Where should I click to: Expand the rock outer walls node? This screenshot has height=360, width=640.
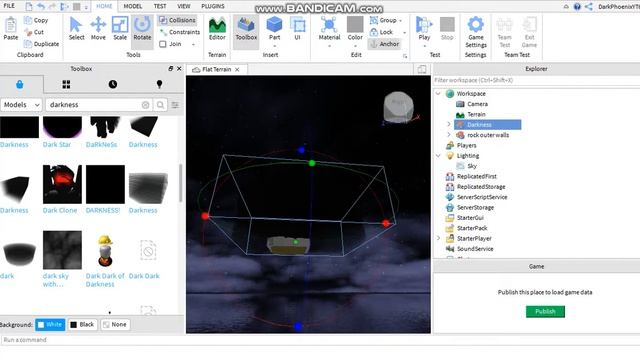(449, 135)
